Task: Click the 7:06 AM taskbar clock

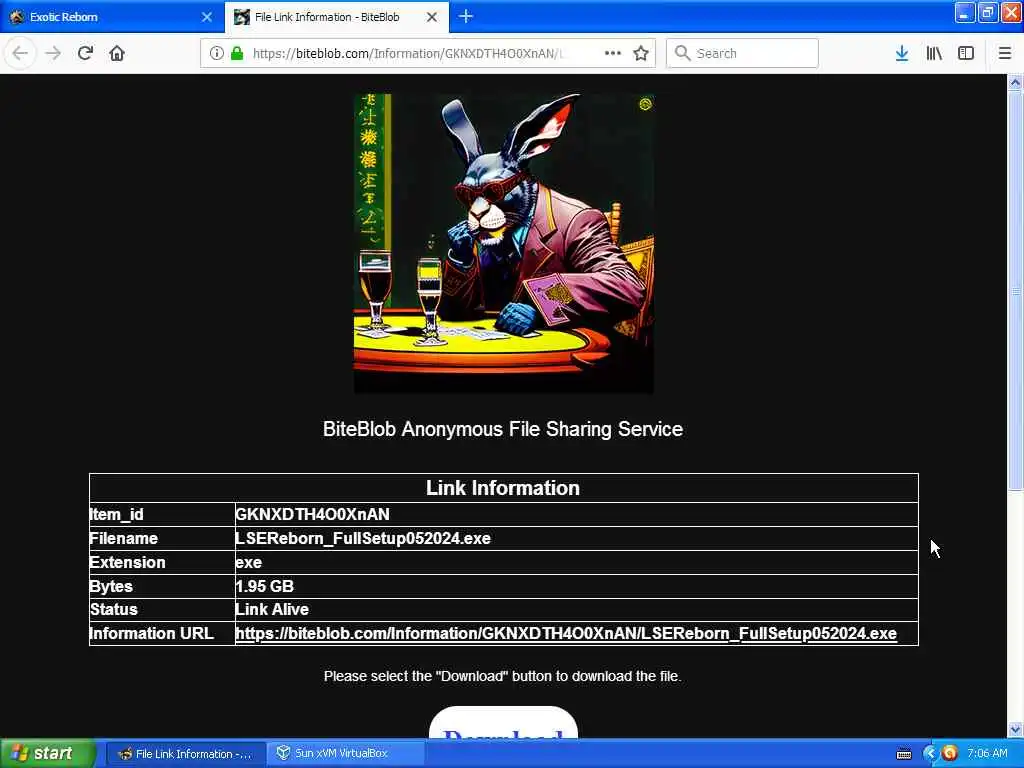Action: click(987, 754)
